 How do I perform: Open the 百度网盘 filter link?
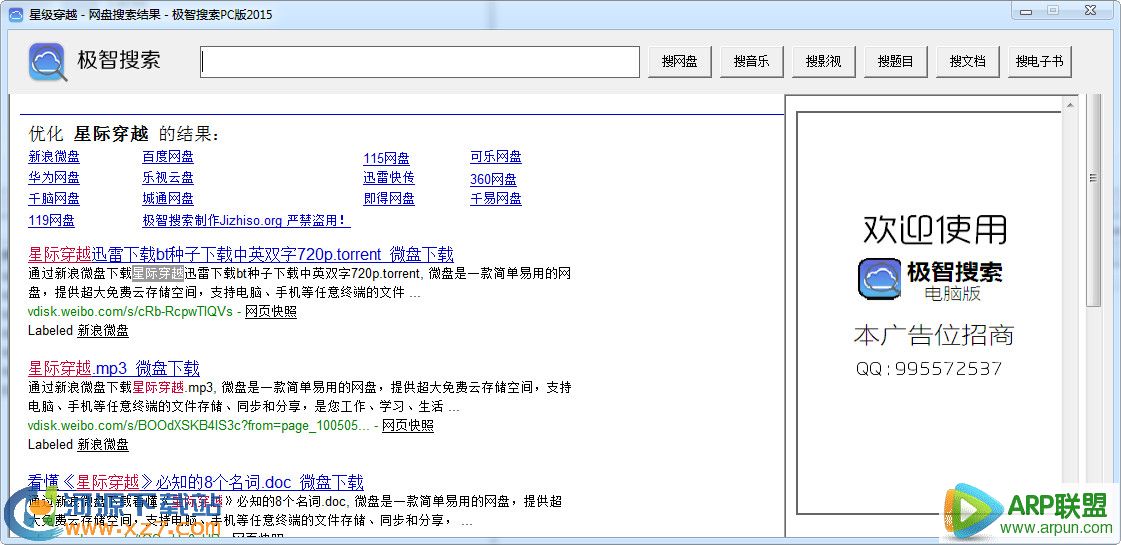168,157
